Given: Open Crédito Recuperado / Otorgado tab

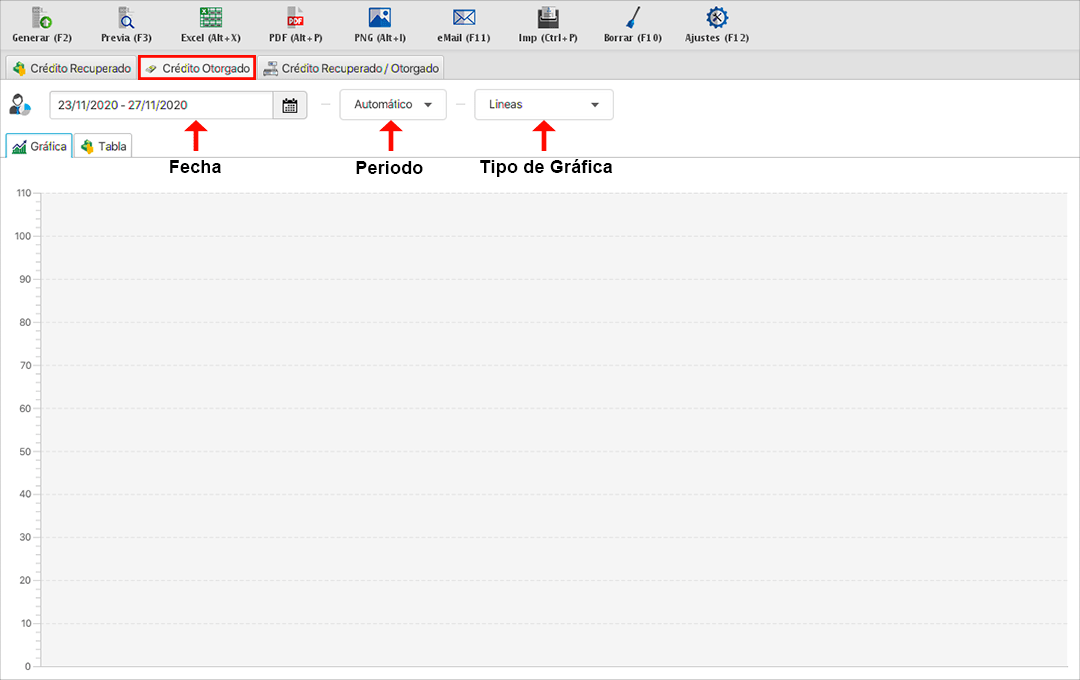Looking at the screenshot, I should click(x=350, y=68).
